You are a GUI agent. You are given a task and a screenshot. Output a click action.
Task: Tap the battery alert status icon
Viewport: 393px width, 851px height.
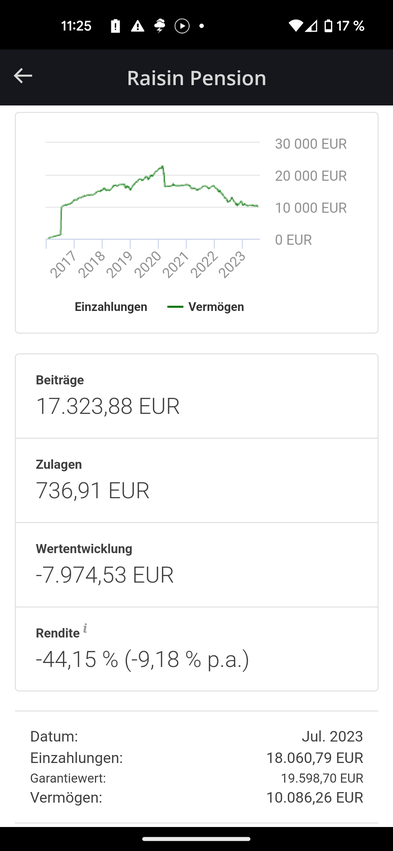point(115,26)
